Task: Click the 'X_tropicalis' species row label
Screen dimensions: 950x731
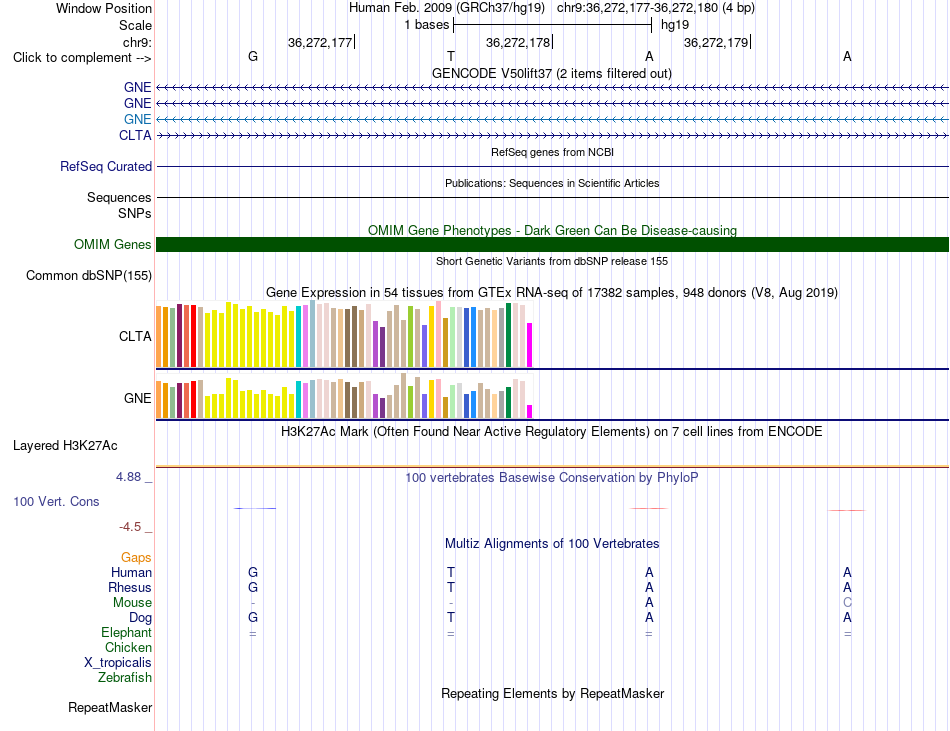Action: (118, 663)
